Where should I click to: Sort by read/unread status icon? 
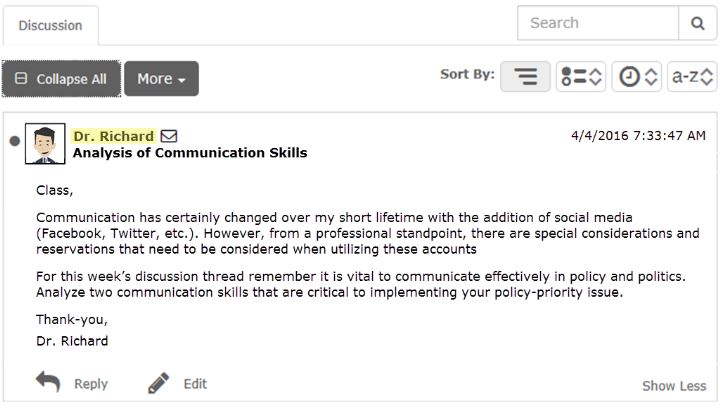[581, 76]
